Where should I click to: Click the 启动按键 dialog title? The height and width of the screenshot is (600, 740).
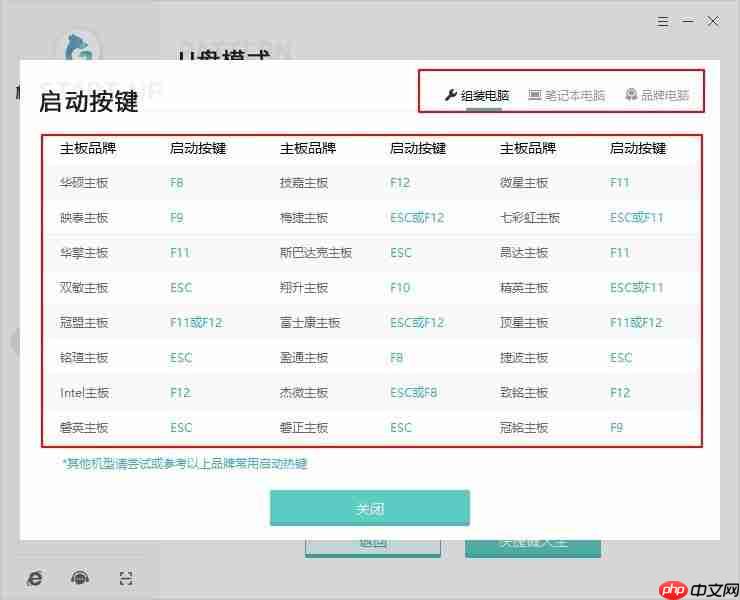[x=89, y=101]
